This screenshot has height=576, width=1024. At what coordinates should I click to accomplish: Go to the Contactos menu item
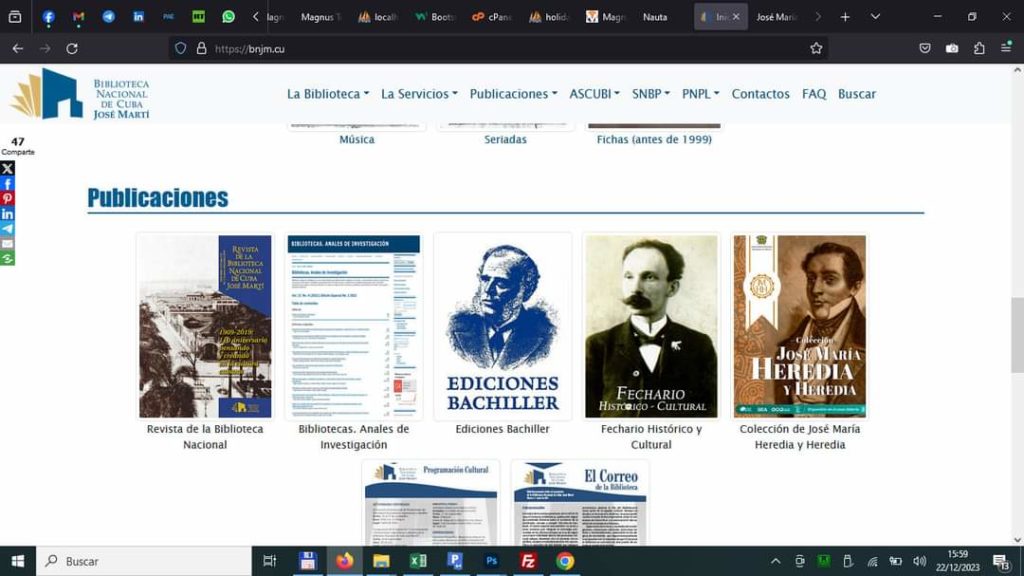click(x=760, y=94)
